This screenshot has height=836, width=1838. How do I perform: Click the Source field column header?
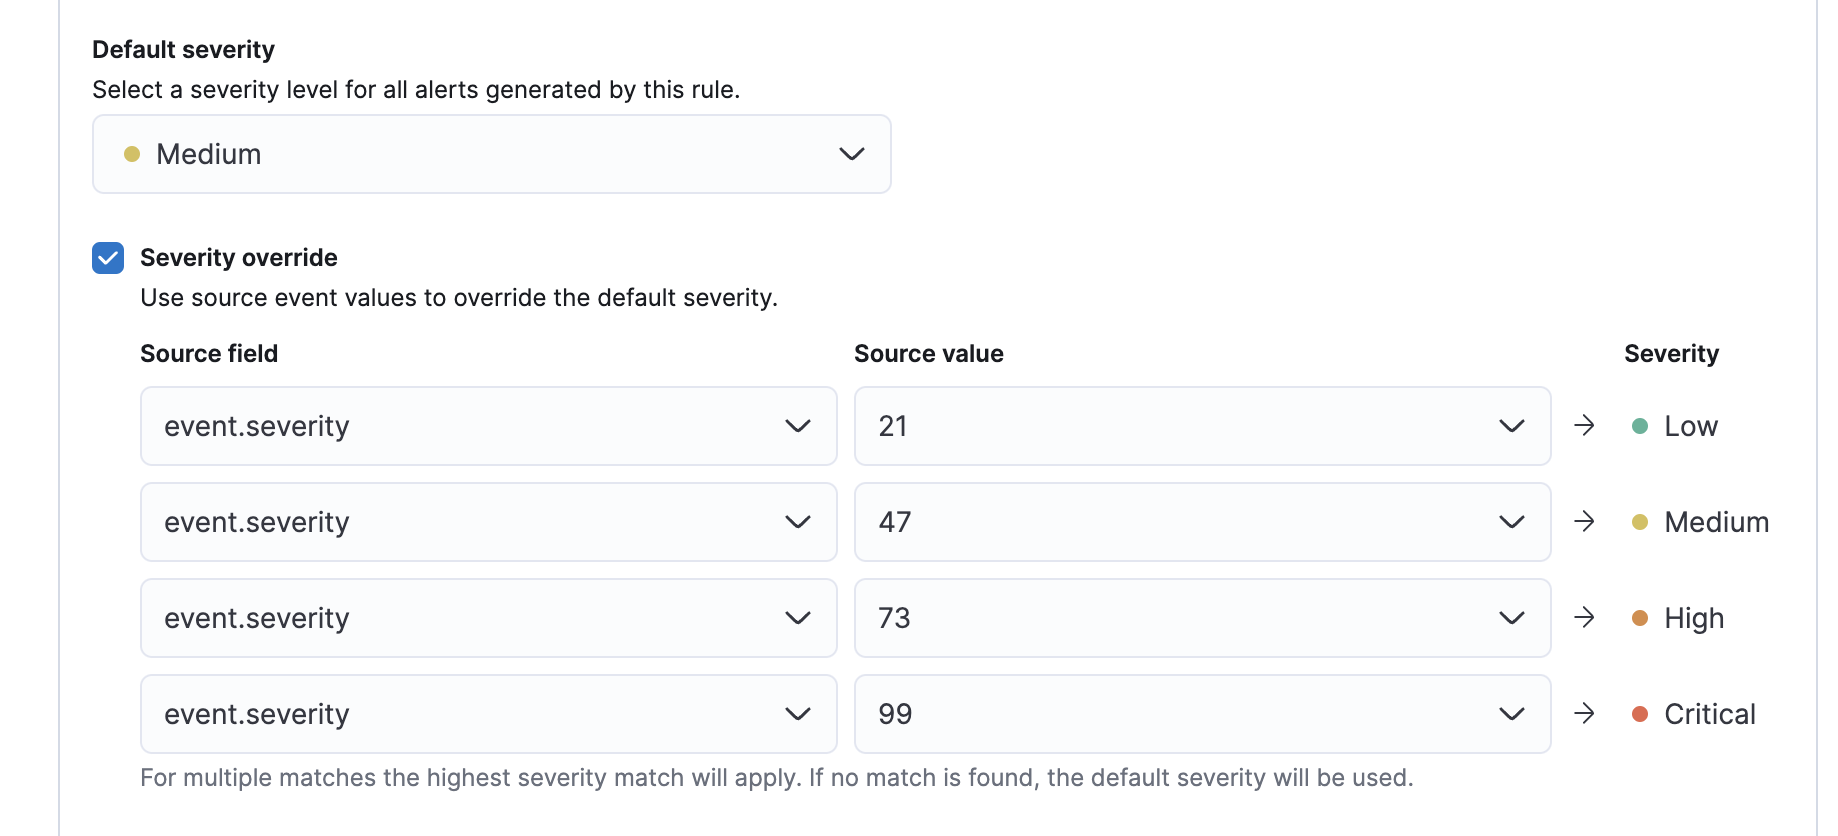[x=208, y=353]
